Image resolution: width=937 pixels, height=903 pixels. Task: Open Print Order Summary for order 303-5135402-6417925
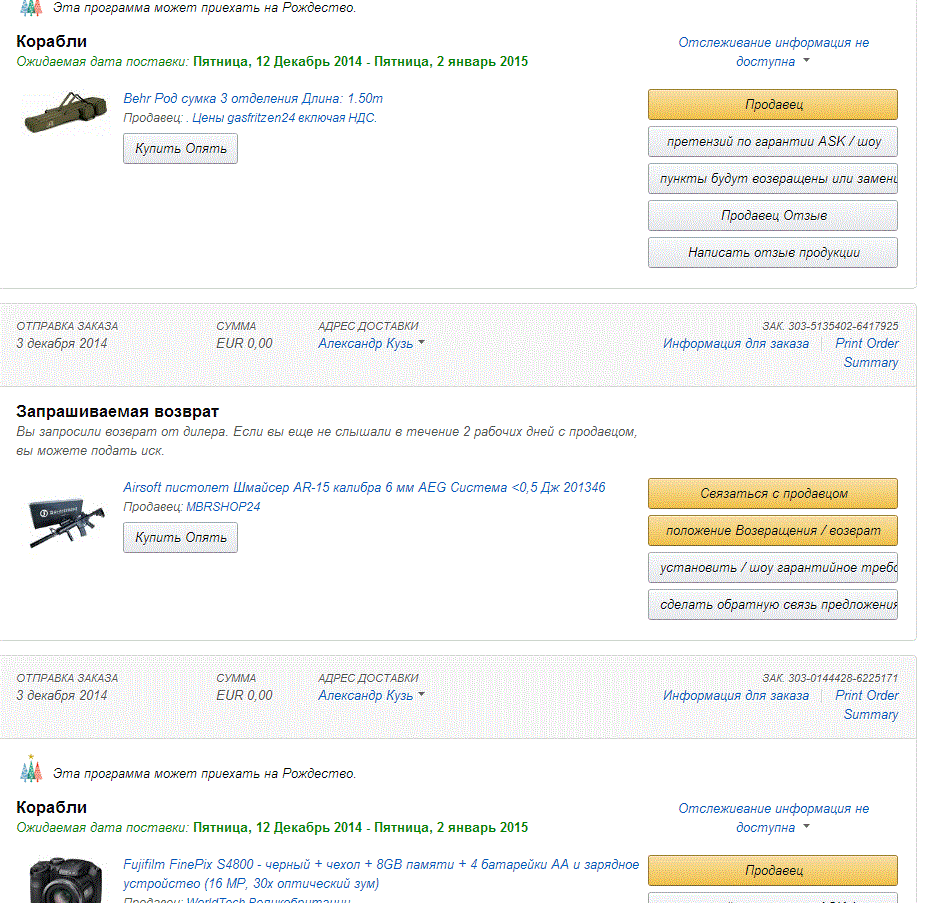tap(866, 353)
